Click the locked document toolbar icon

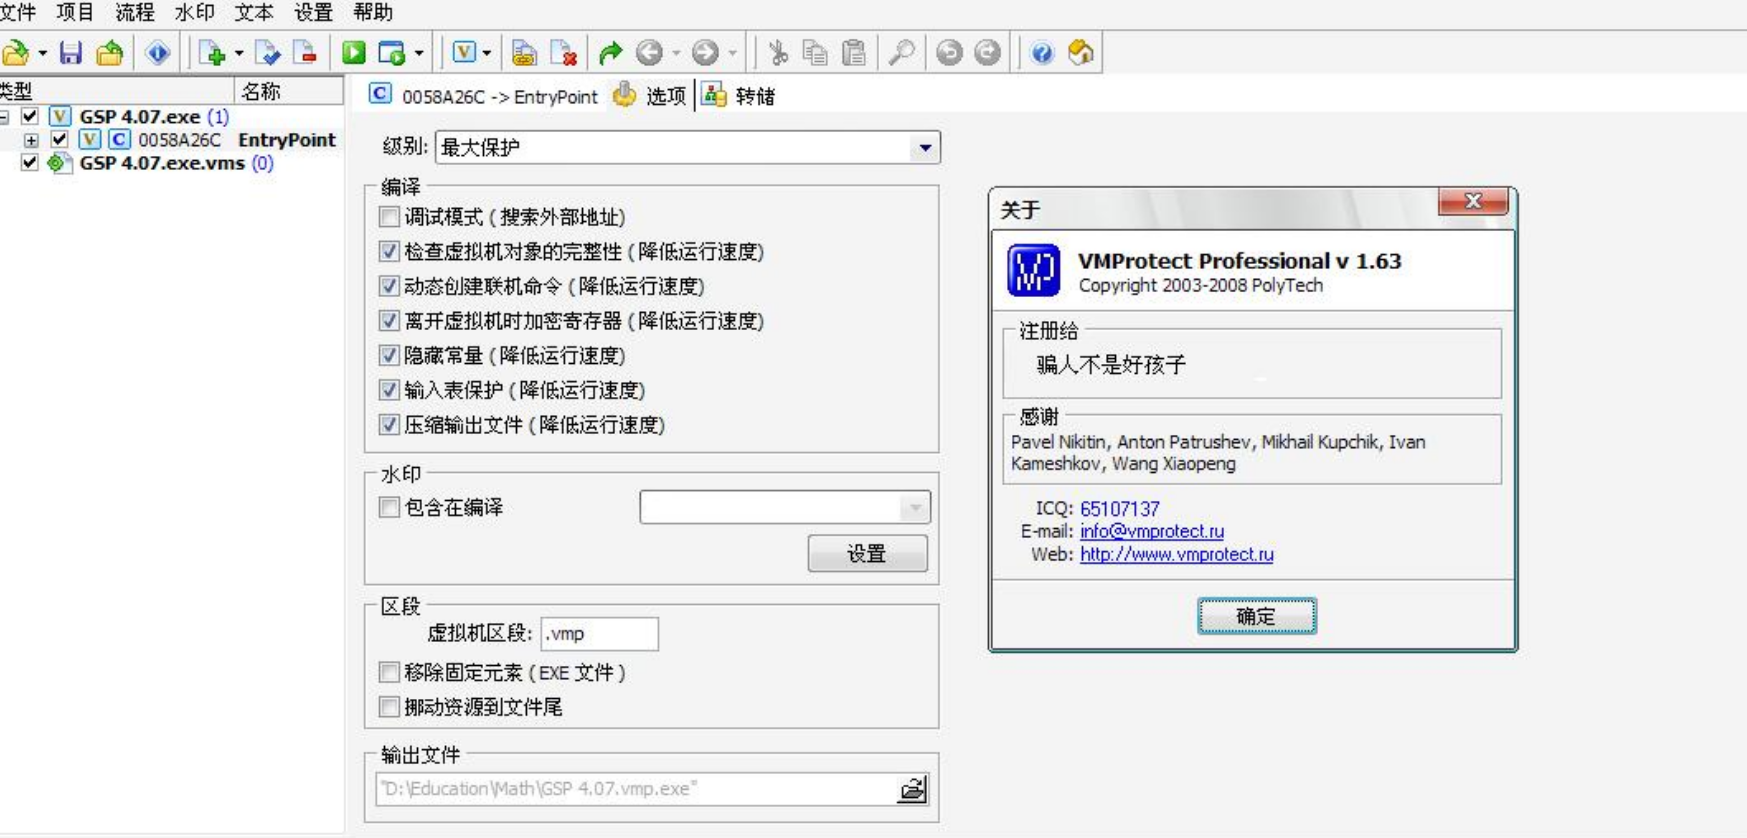(524, 53)
